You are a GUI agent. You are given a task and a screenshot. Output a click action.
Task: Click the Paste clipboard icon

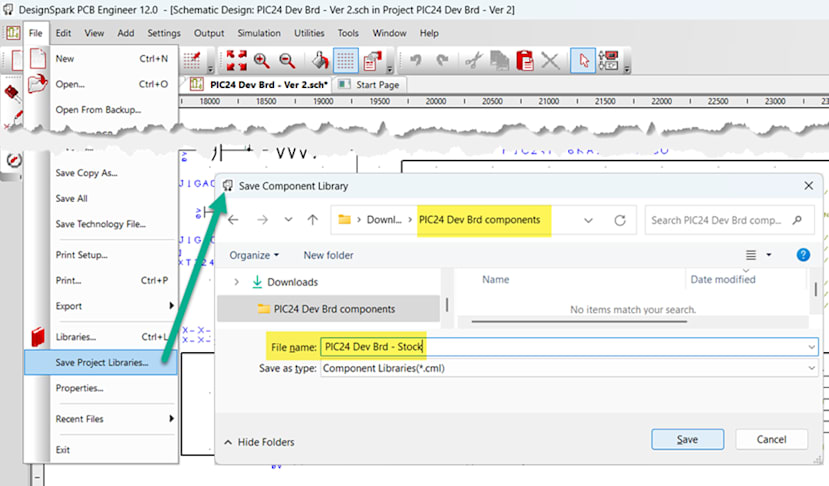pyautogui.click(x=524, y=61)
